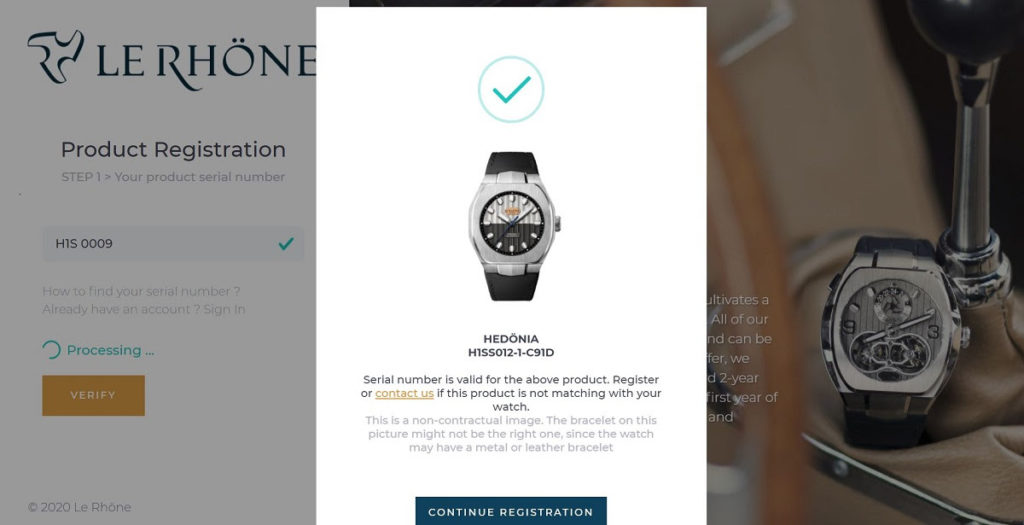Open the contact us link
The height and width of the screenshot is (525, 1024).
[x=404, y=393]
